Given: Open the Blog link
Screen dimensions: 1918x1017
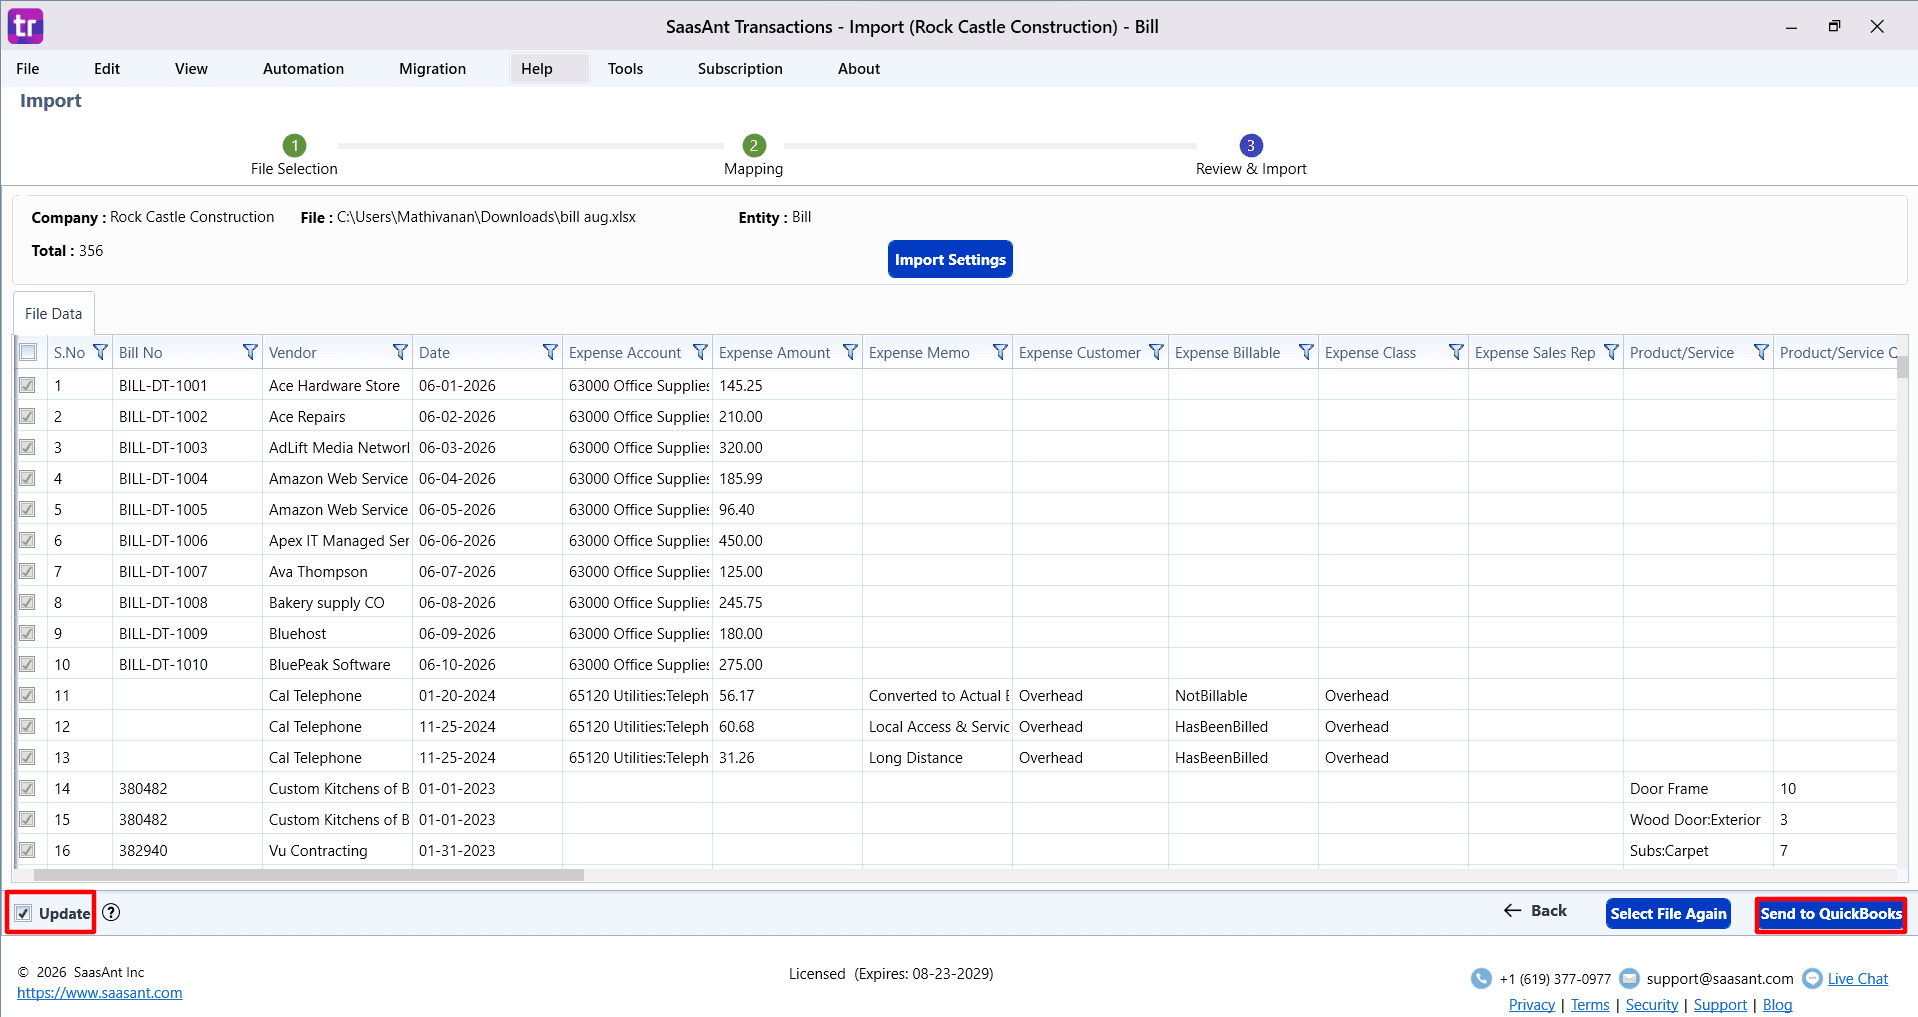Looking at the screenshot, I should pyautogui.click(x=1777, y=1005).
